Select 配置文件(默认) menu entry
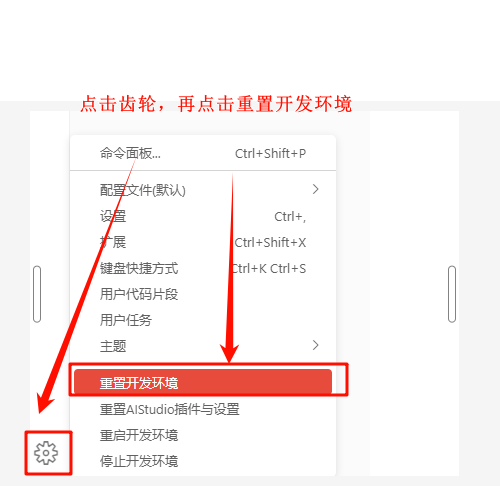Image resolution: width=500 pixels, height=500 pixels. (x=203, y=190)
